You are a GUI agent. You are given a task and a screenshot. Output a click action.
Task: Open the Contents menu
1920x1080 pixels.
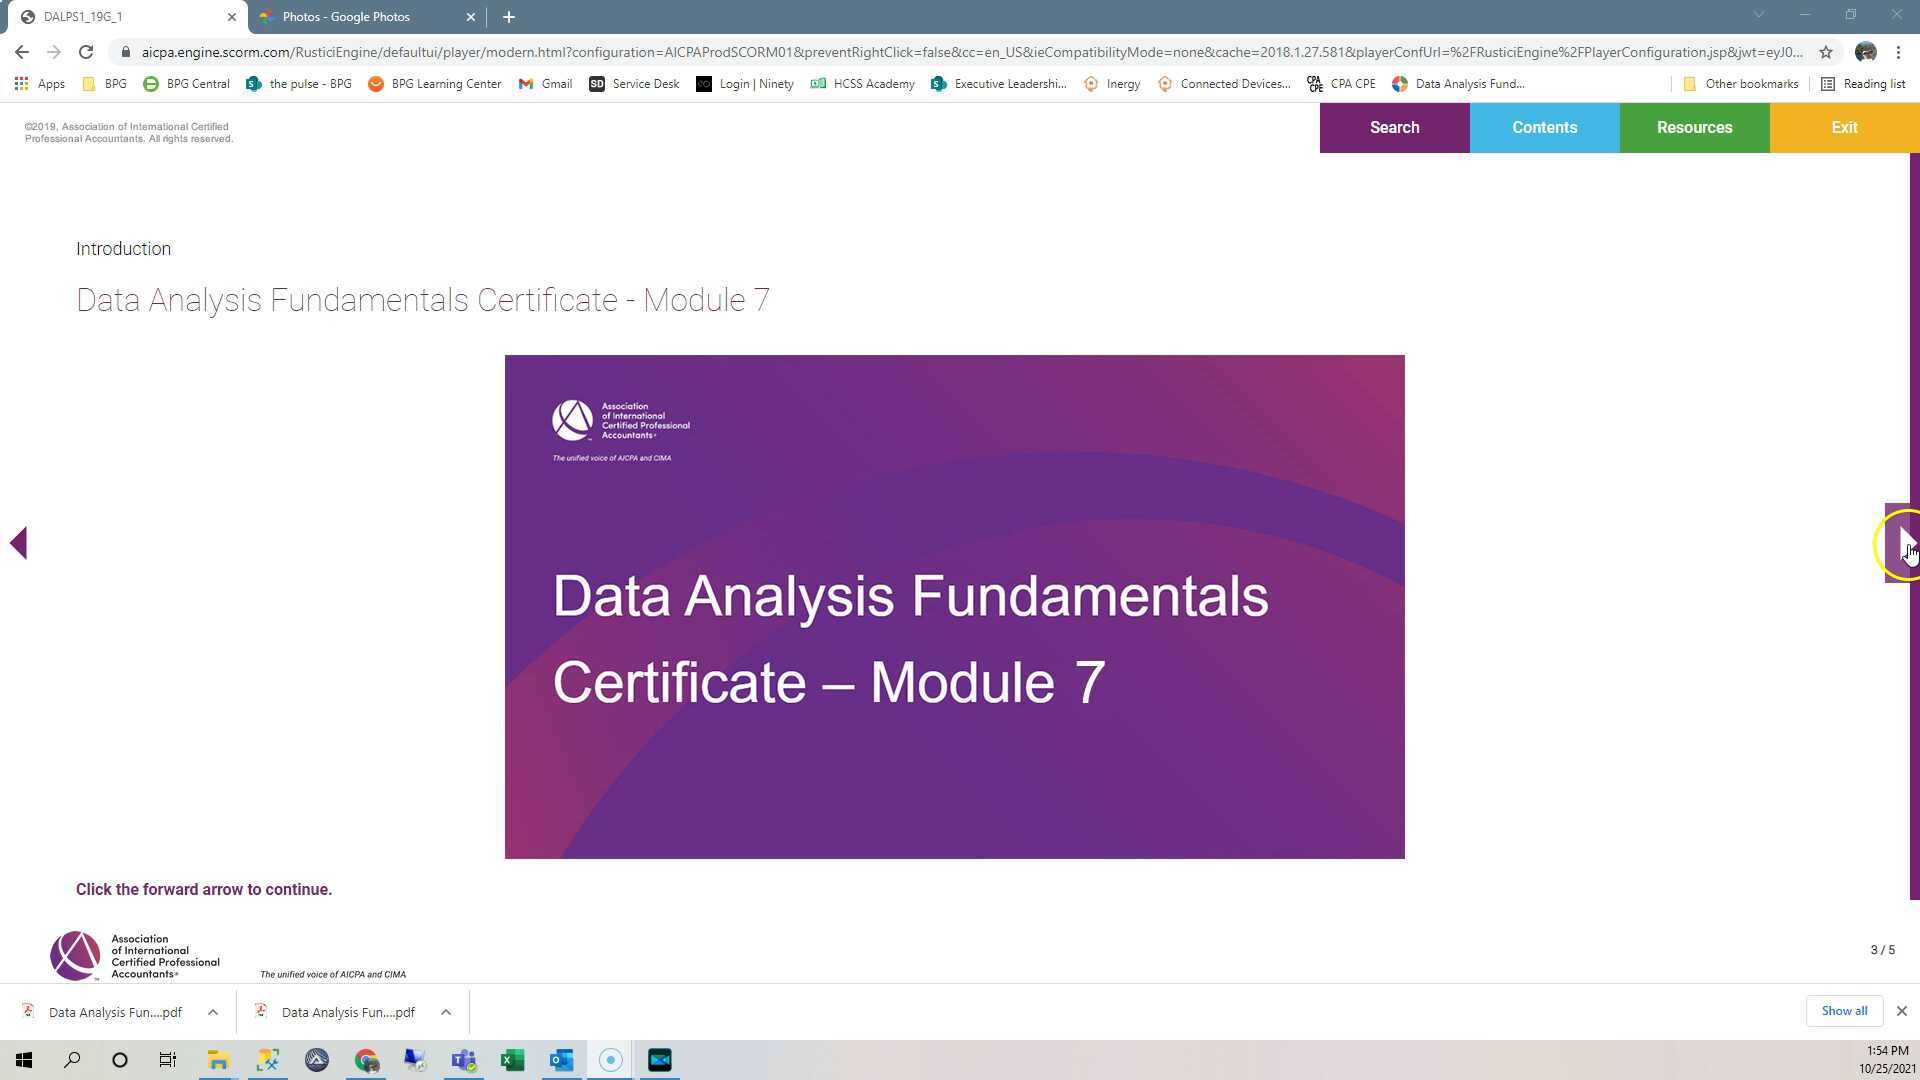[x=1544, y=128]
